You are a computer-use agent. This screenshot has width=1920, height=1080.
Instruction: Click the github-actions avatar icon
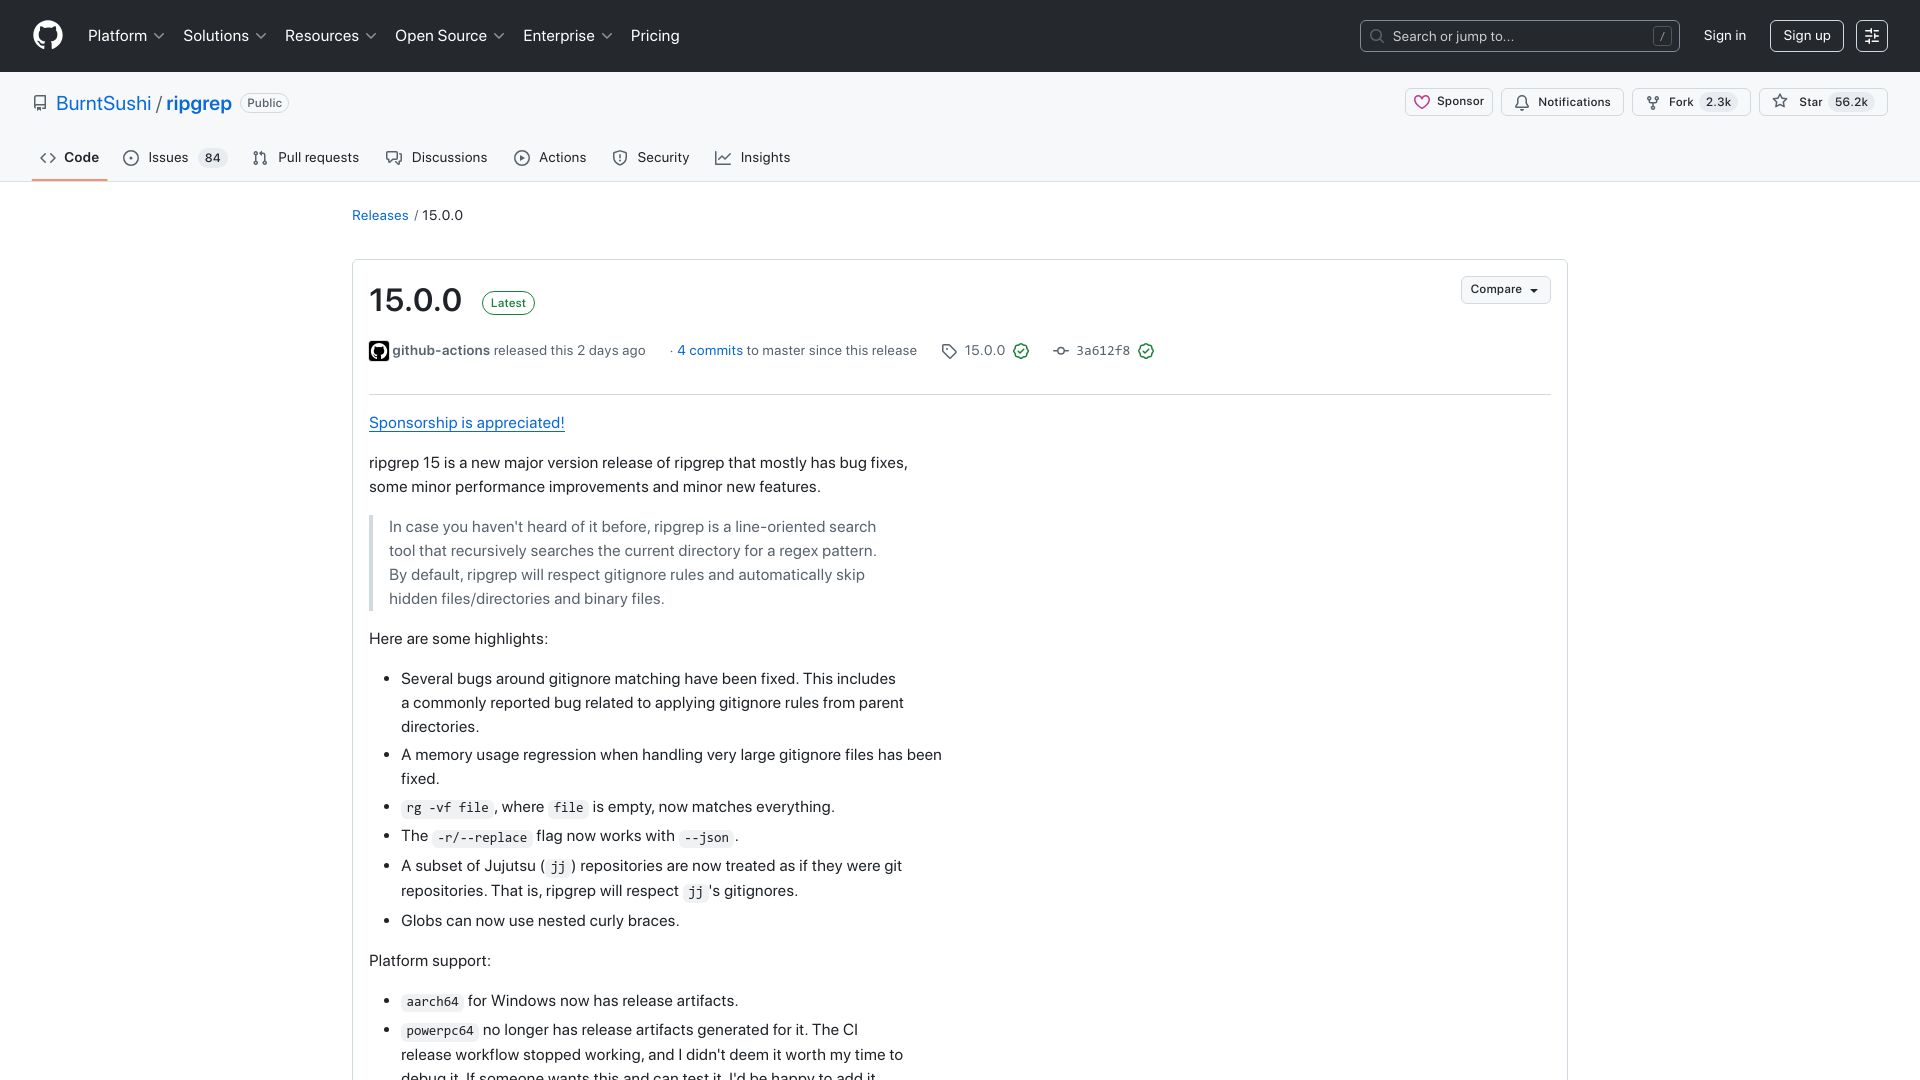click(379, 351)
